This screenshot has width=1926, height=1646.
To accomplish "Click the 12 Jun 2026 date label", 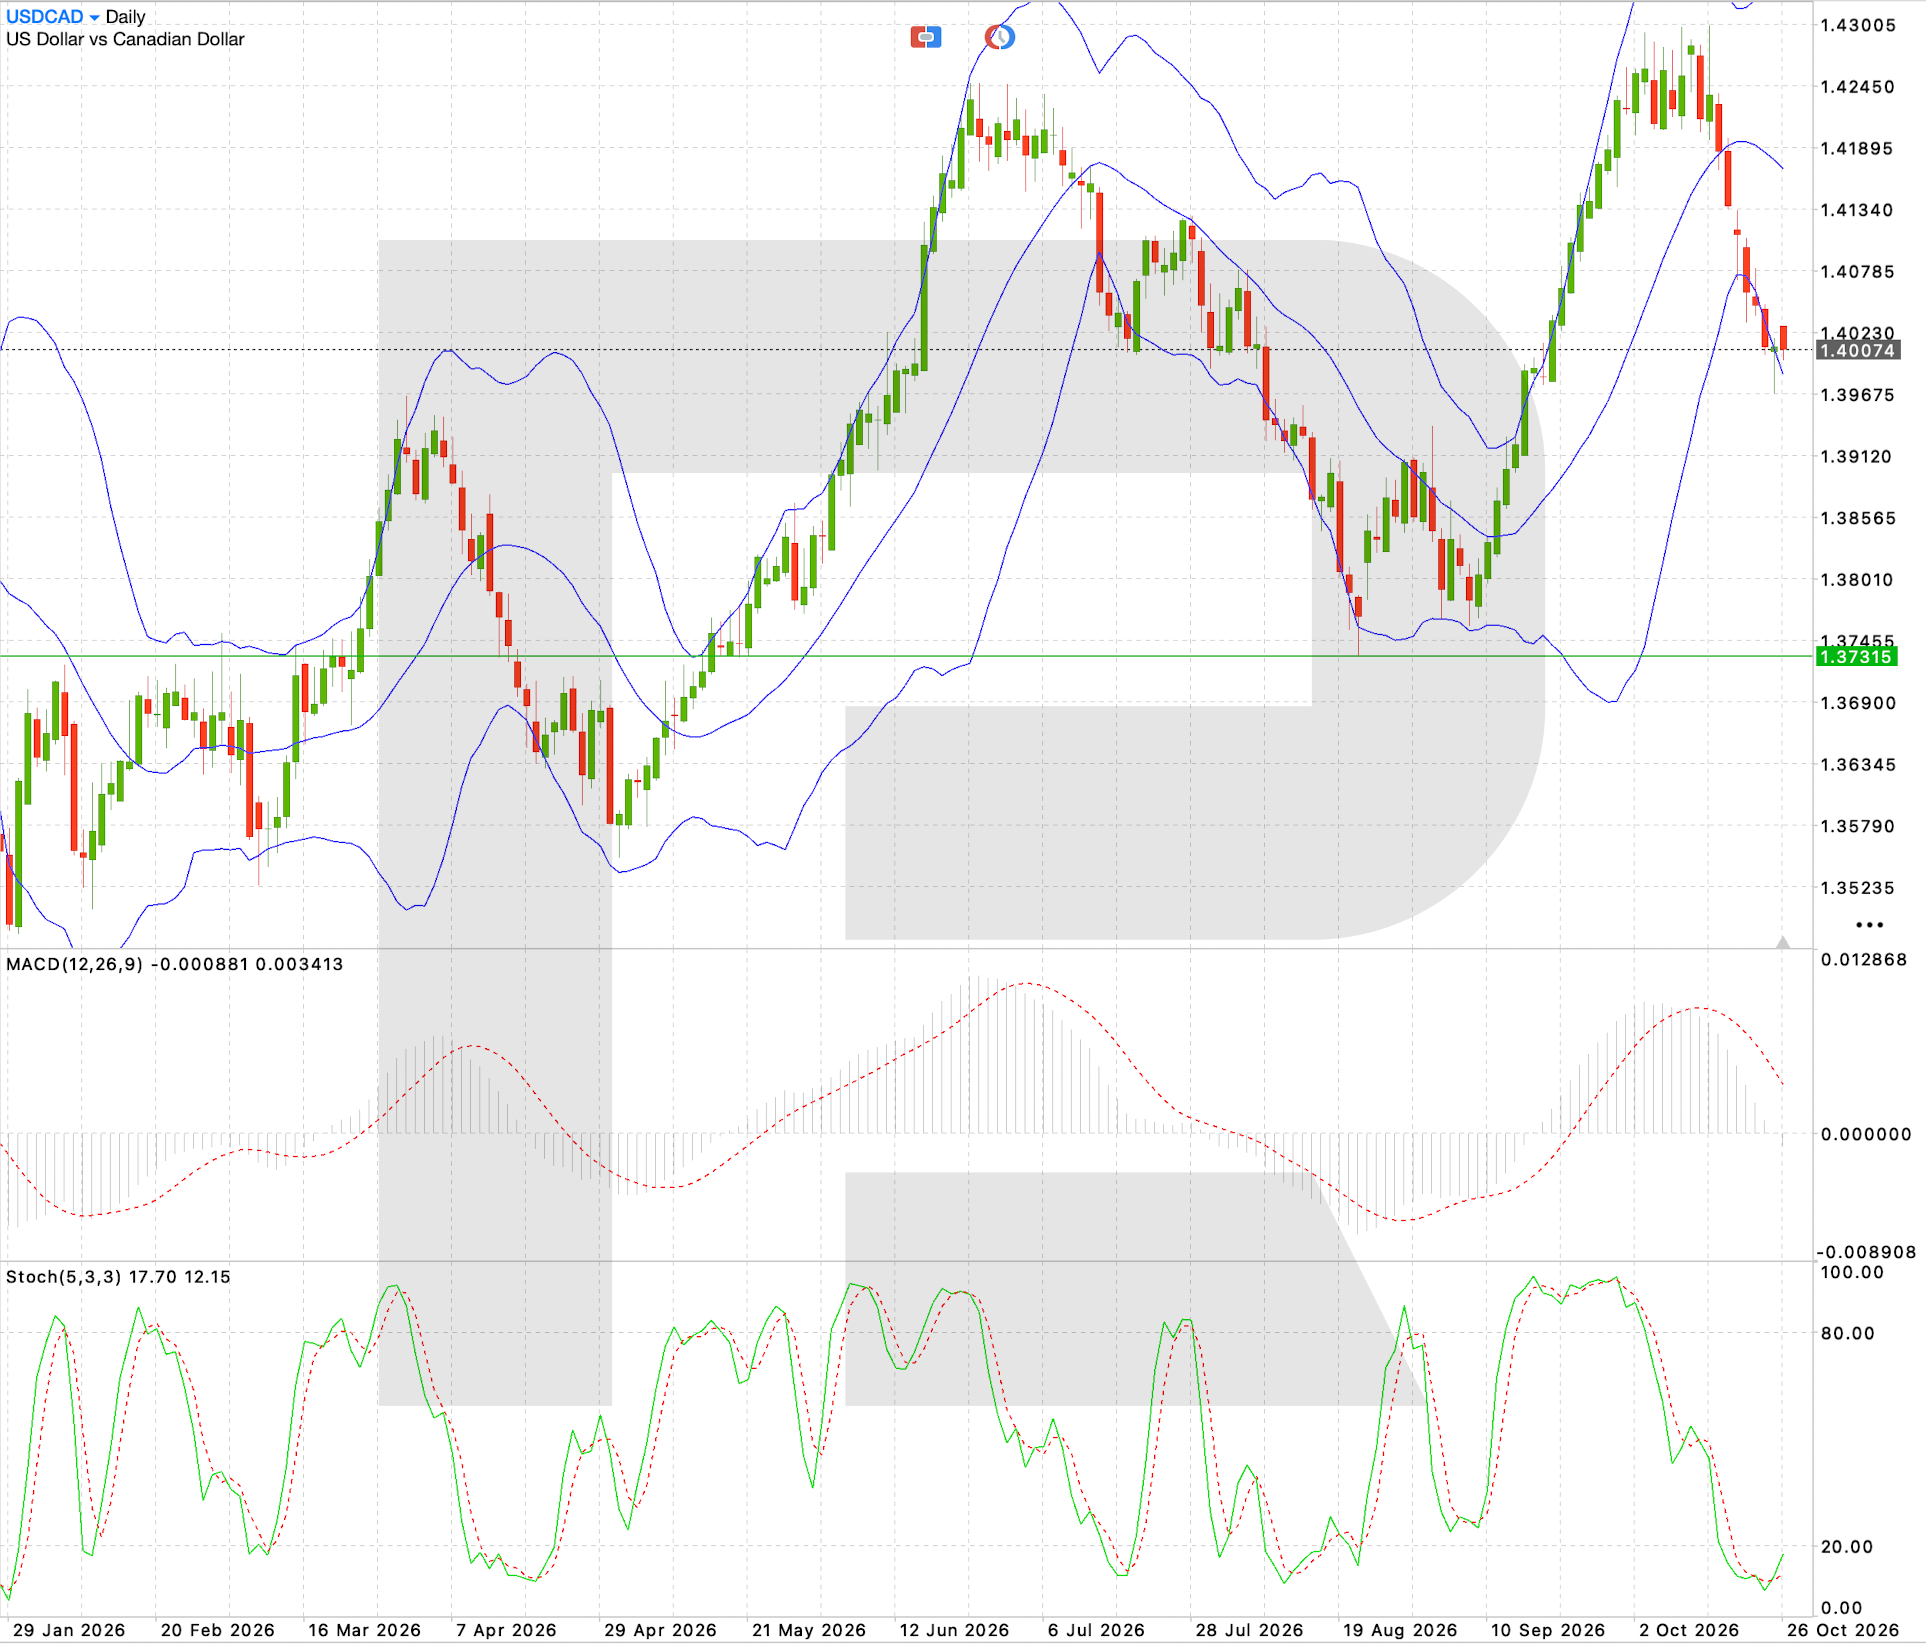I will click(x=955, y=1630).
